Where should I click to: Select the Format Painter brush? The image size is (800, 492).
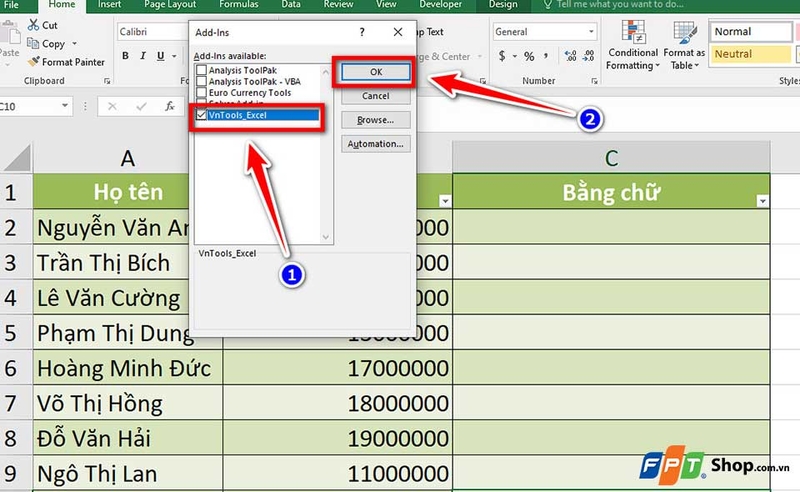click(x=34, y=62)
